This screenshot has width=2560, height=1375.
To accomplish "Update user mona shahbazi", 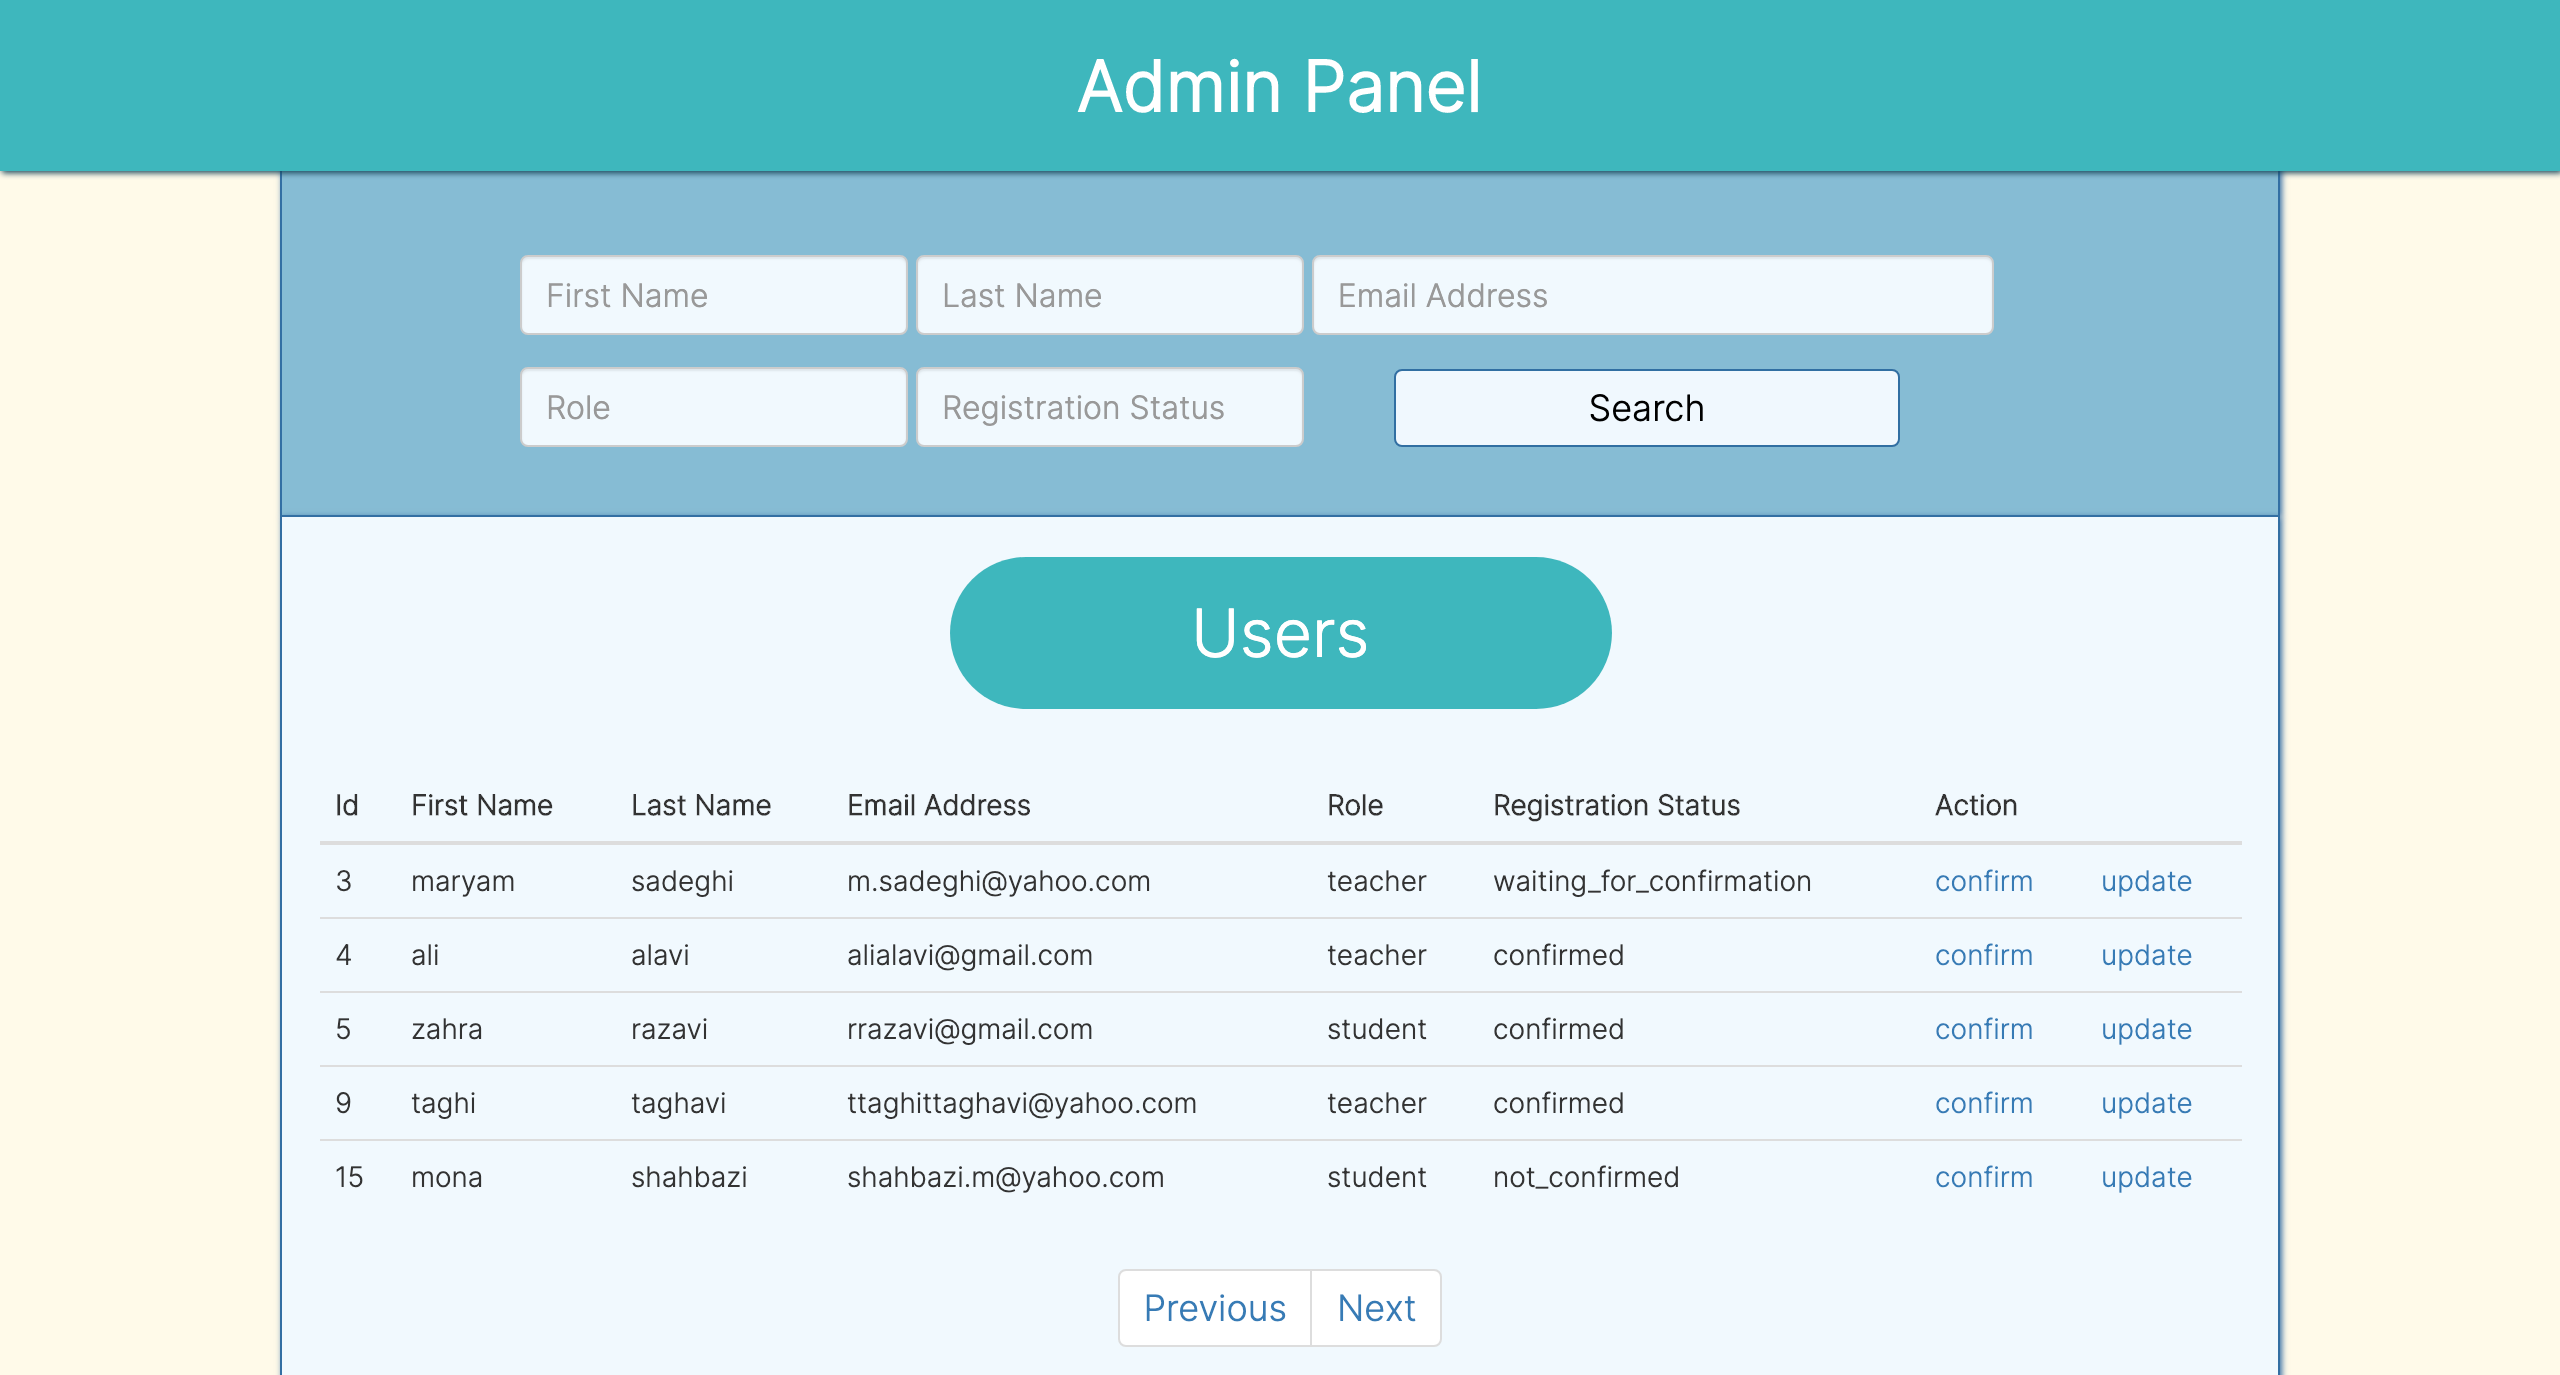I will click(x=2146, y=1177).
